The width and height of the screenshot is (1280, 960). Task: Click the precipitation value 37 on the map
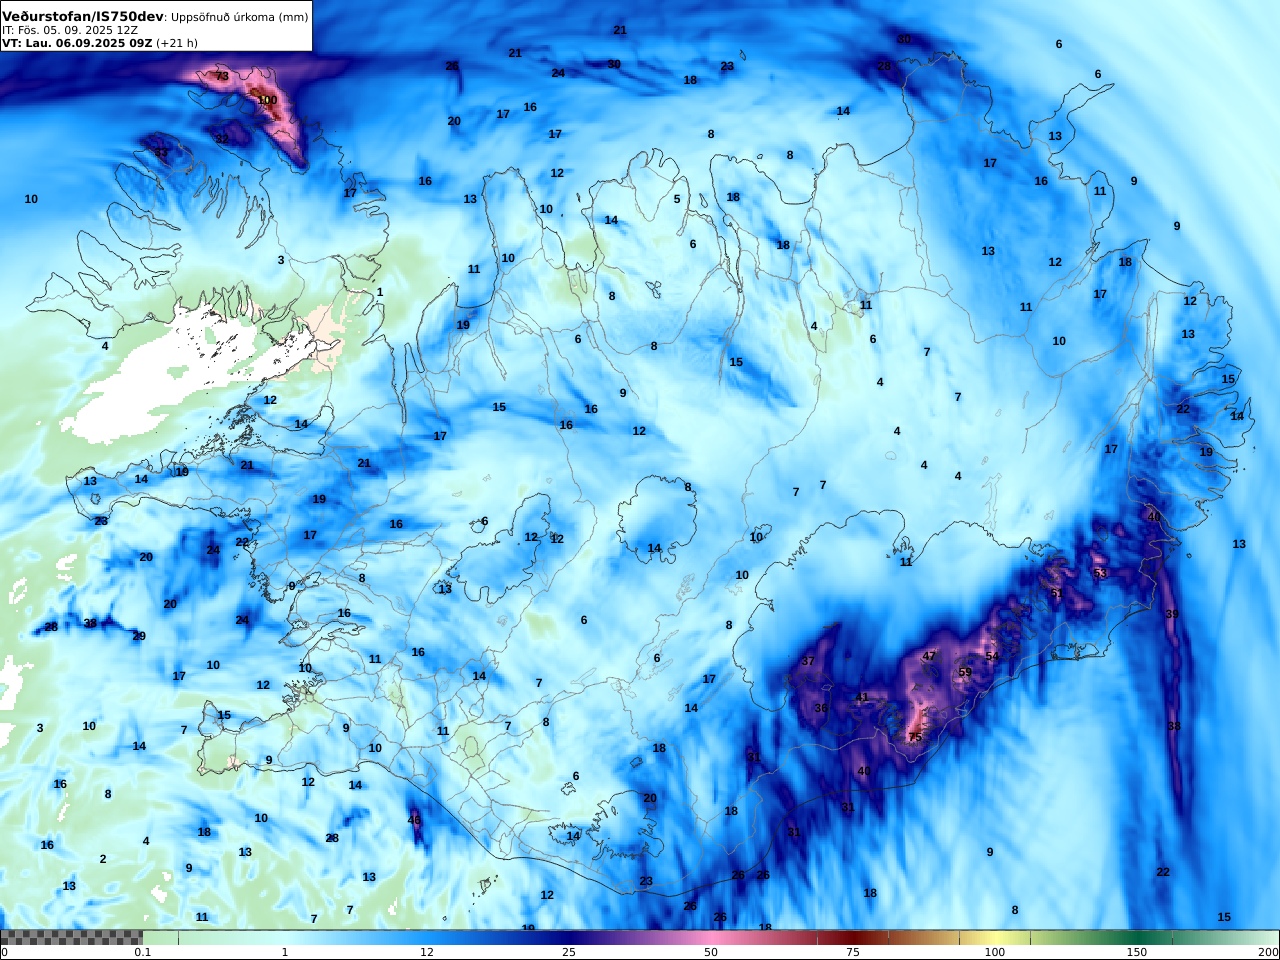click(808, 661)
